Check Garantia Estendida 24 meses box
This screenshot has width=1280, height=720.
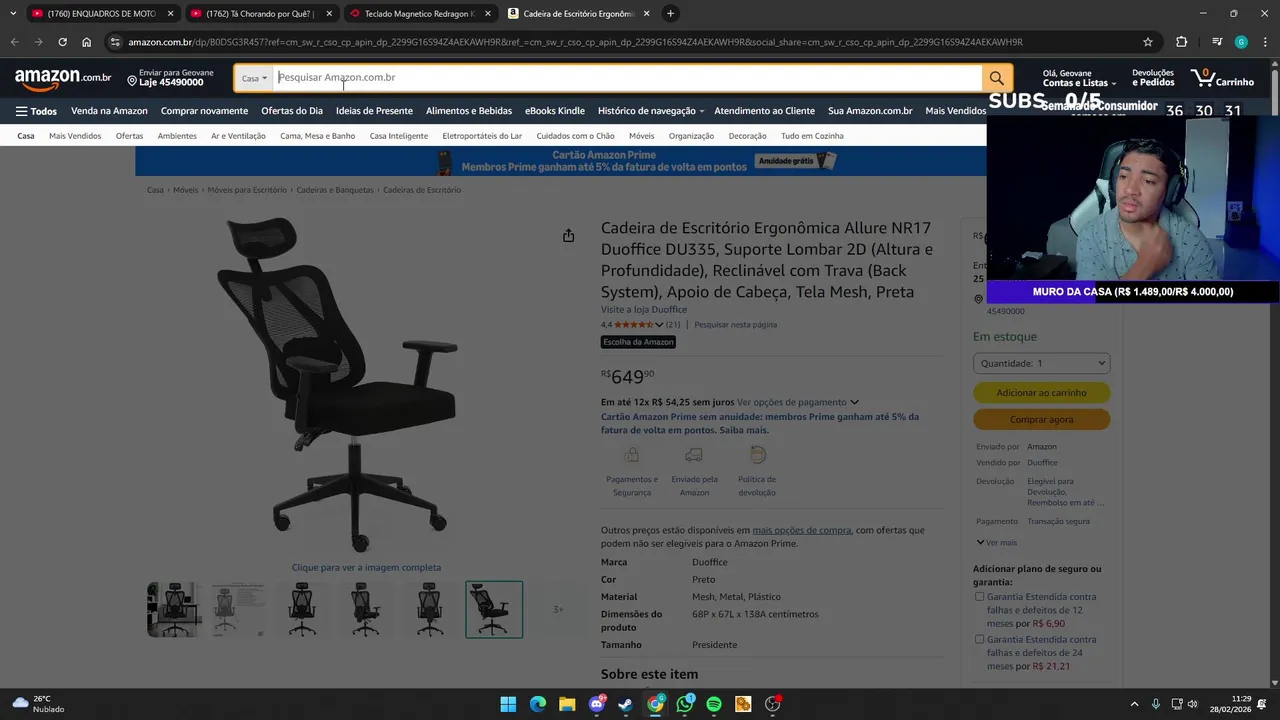980,640
